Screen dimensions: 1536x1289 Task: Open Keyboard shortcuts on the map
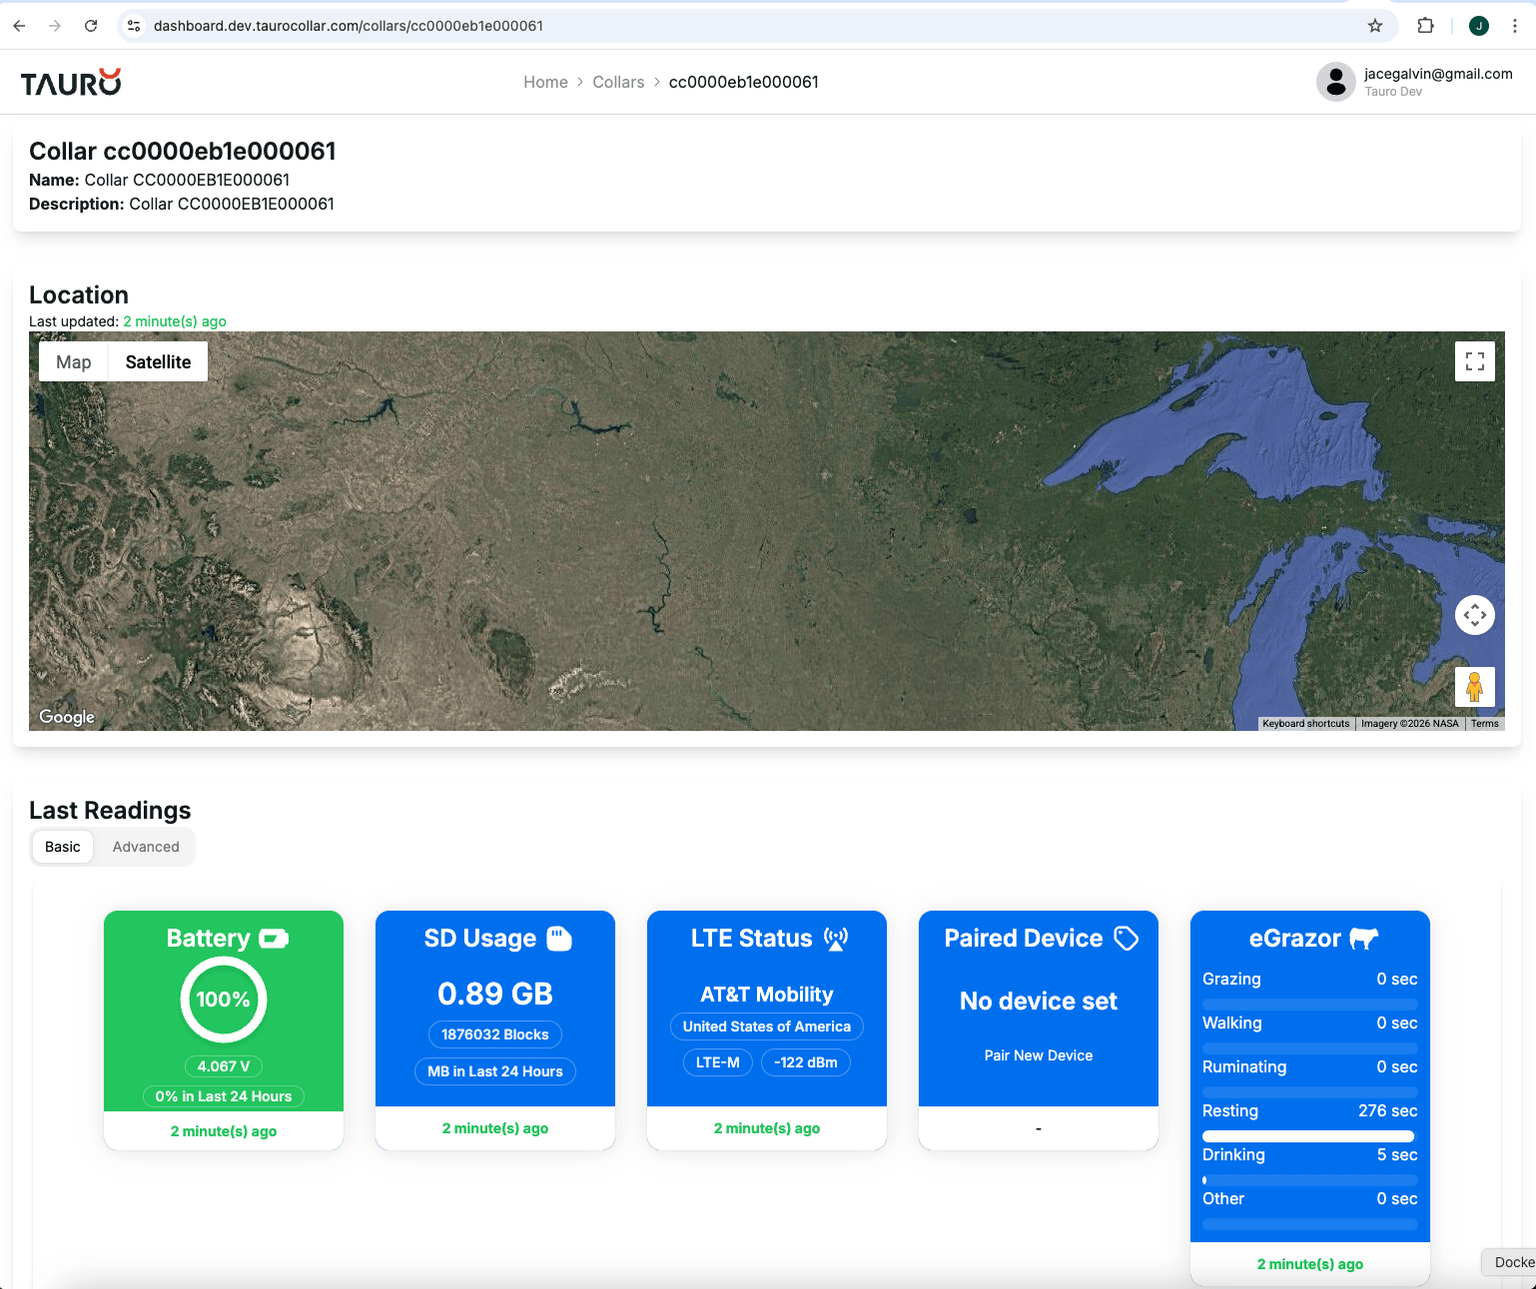(1305, 724)
